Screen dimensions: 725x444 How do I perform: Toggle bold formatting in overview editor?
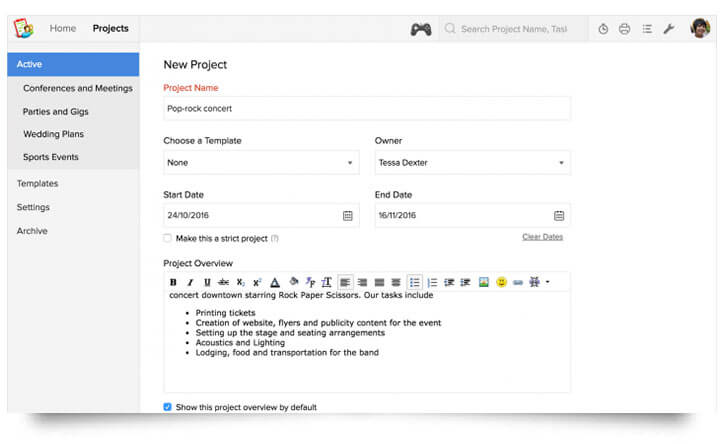173,282
